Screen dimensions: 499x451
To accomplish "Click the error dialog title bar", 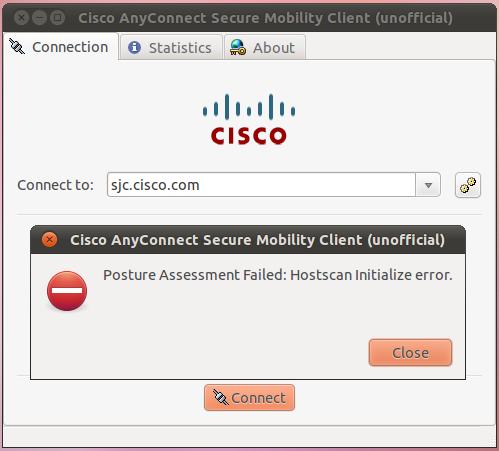I will point(248,240).
